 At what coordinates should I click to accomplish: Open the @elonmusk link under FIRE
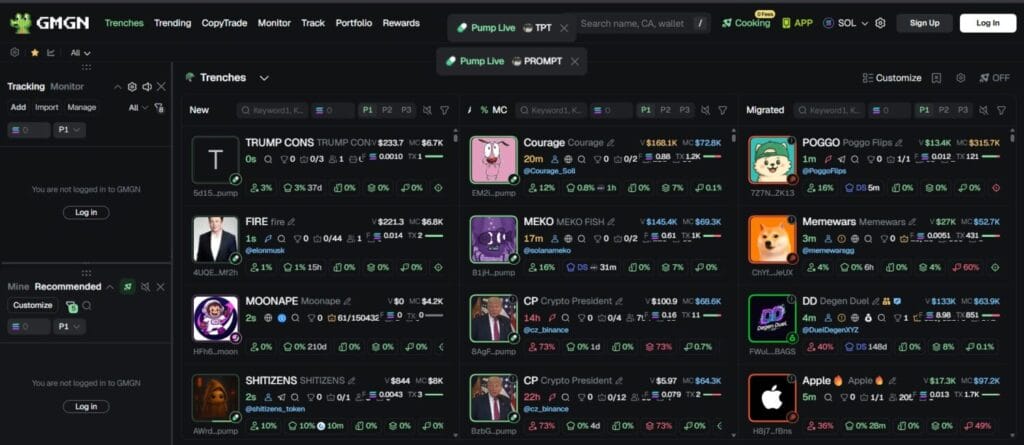coord(265,250)
